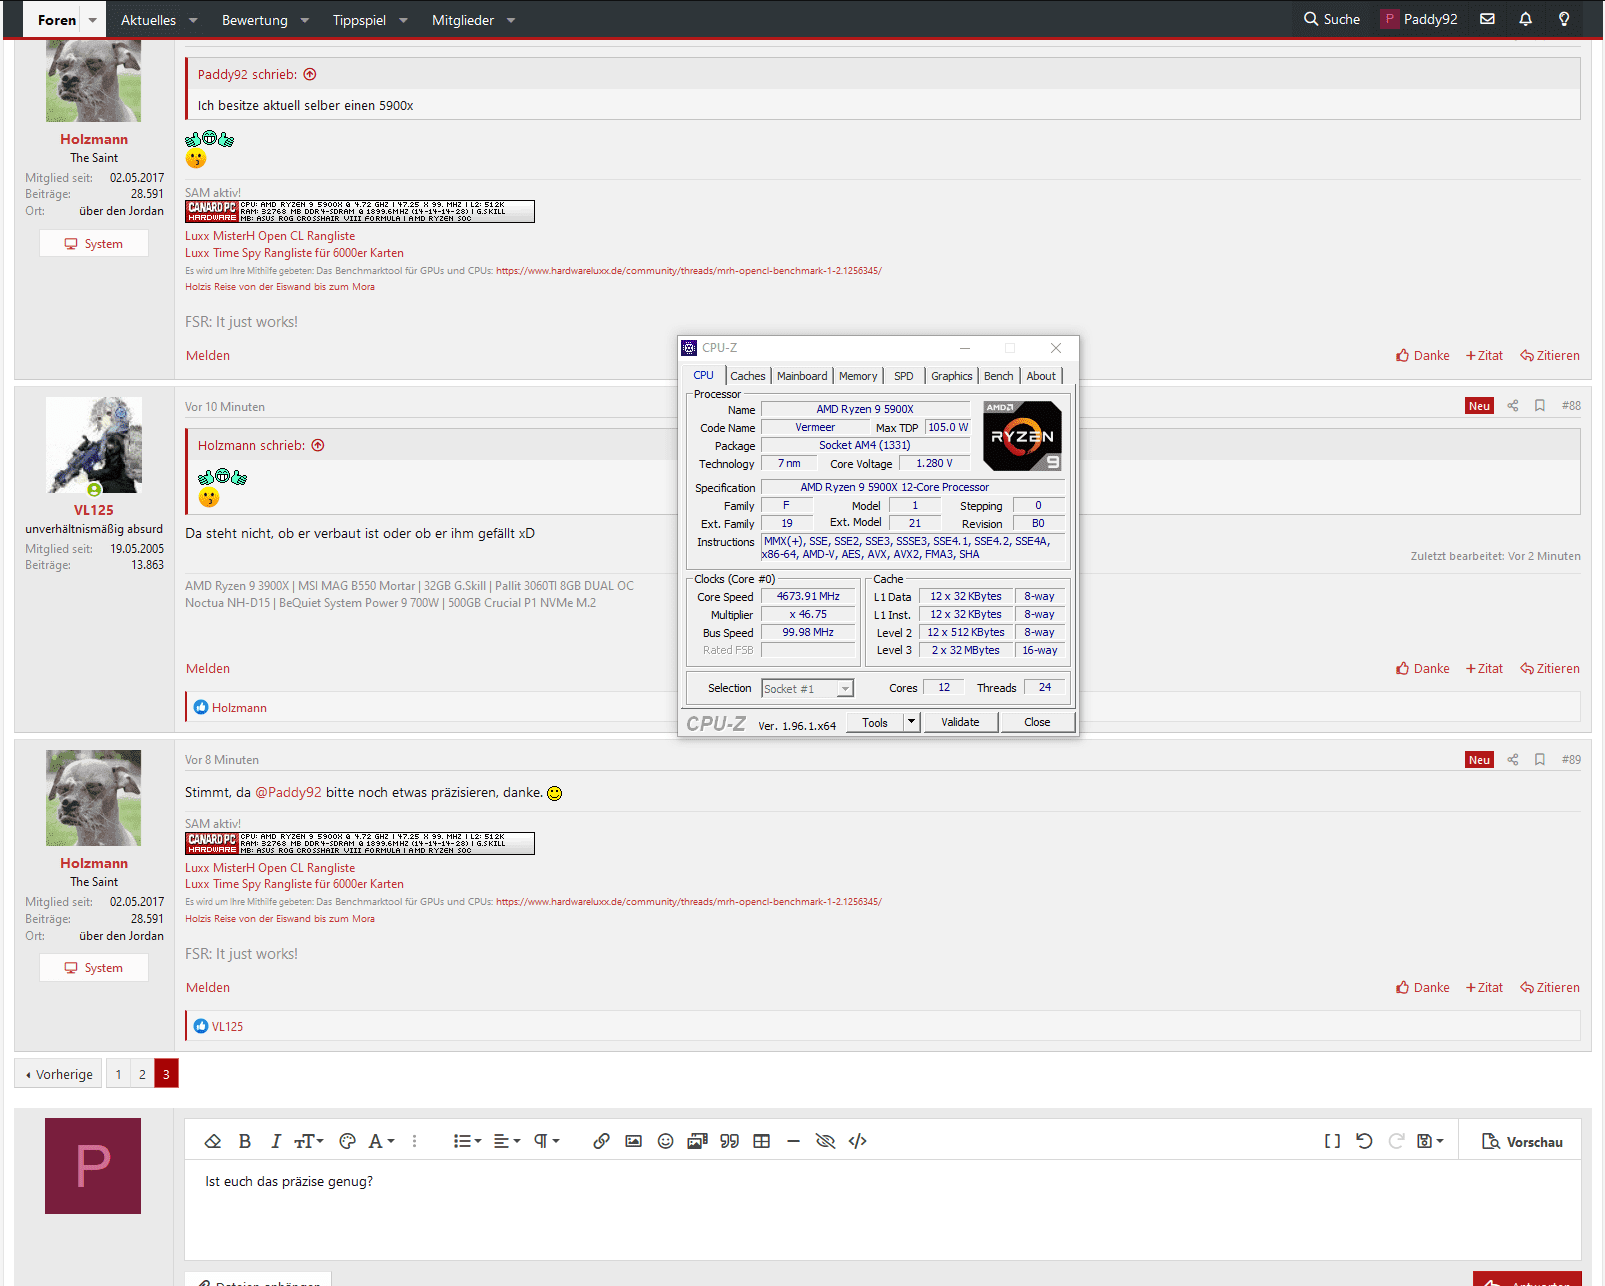Click +Zitat on post #88
Image resolution: width=1605 pixels, height=1286 pixels.
(x=1484, y=669)
